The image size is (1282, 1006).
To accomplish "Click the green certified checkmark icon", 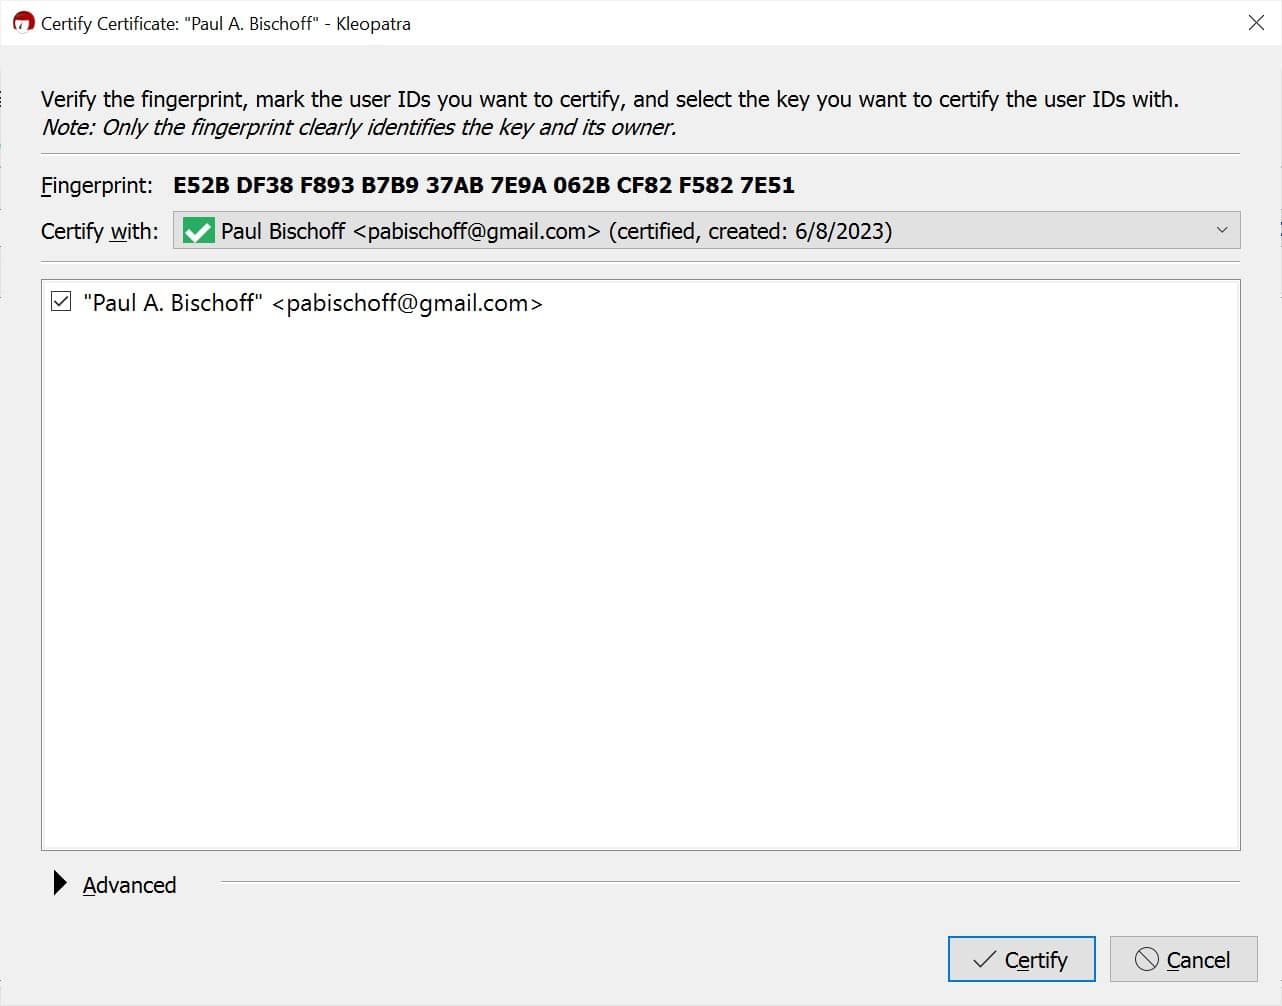I will pos(198,231).
